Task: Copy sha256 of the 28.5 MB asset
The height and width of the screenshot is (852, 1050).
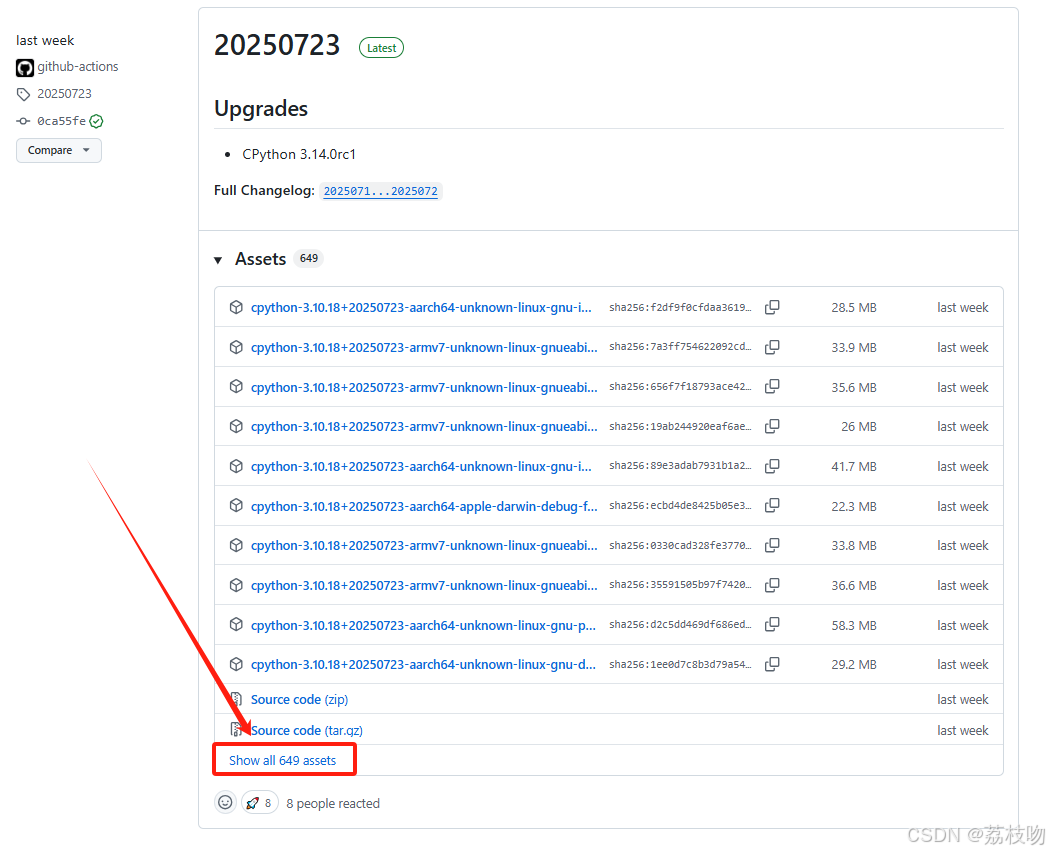Action: tap(772, 307)
